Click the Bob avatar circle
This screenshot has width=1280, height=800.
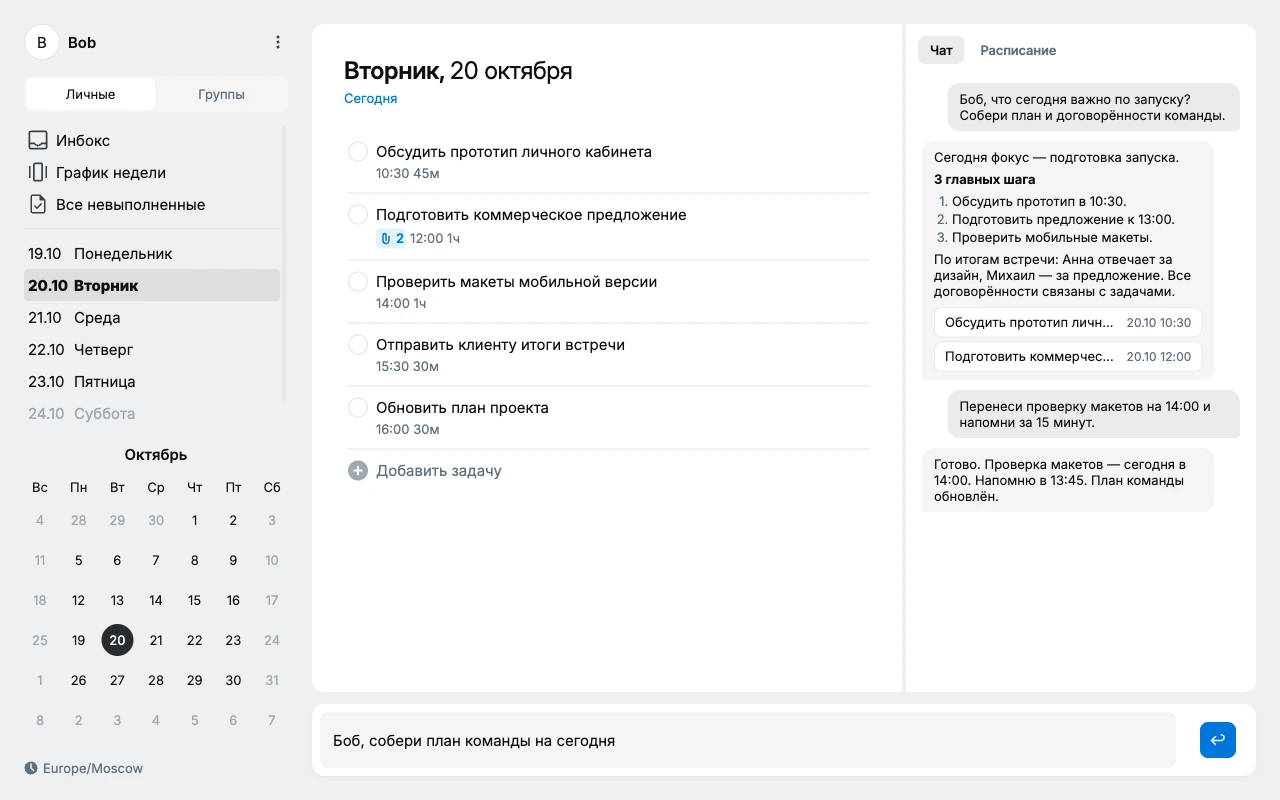(x=41, y=42)
